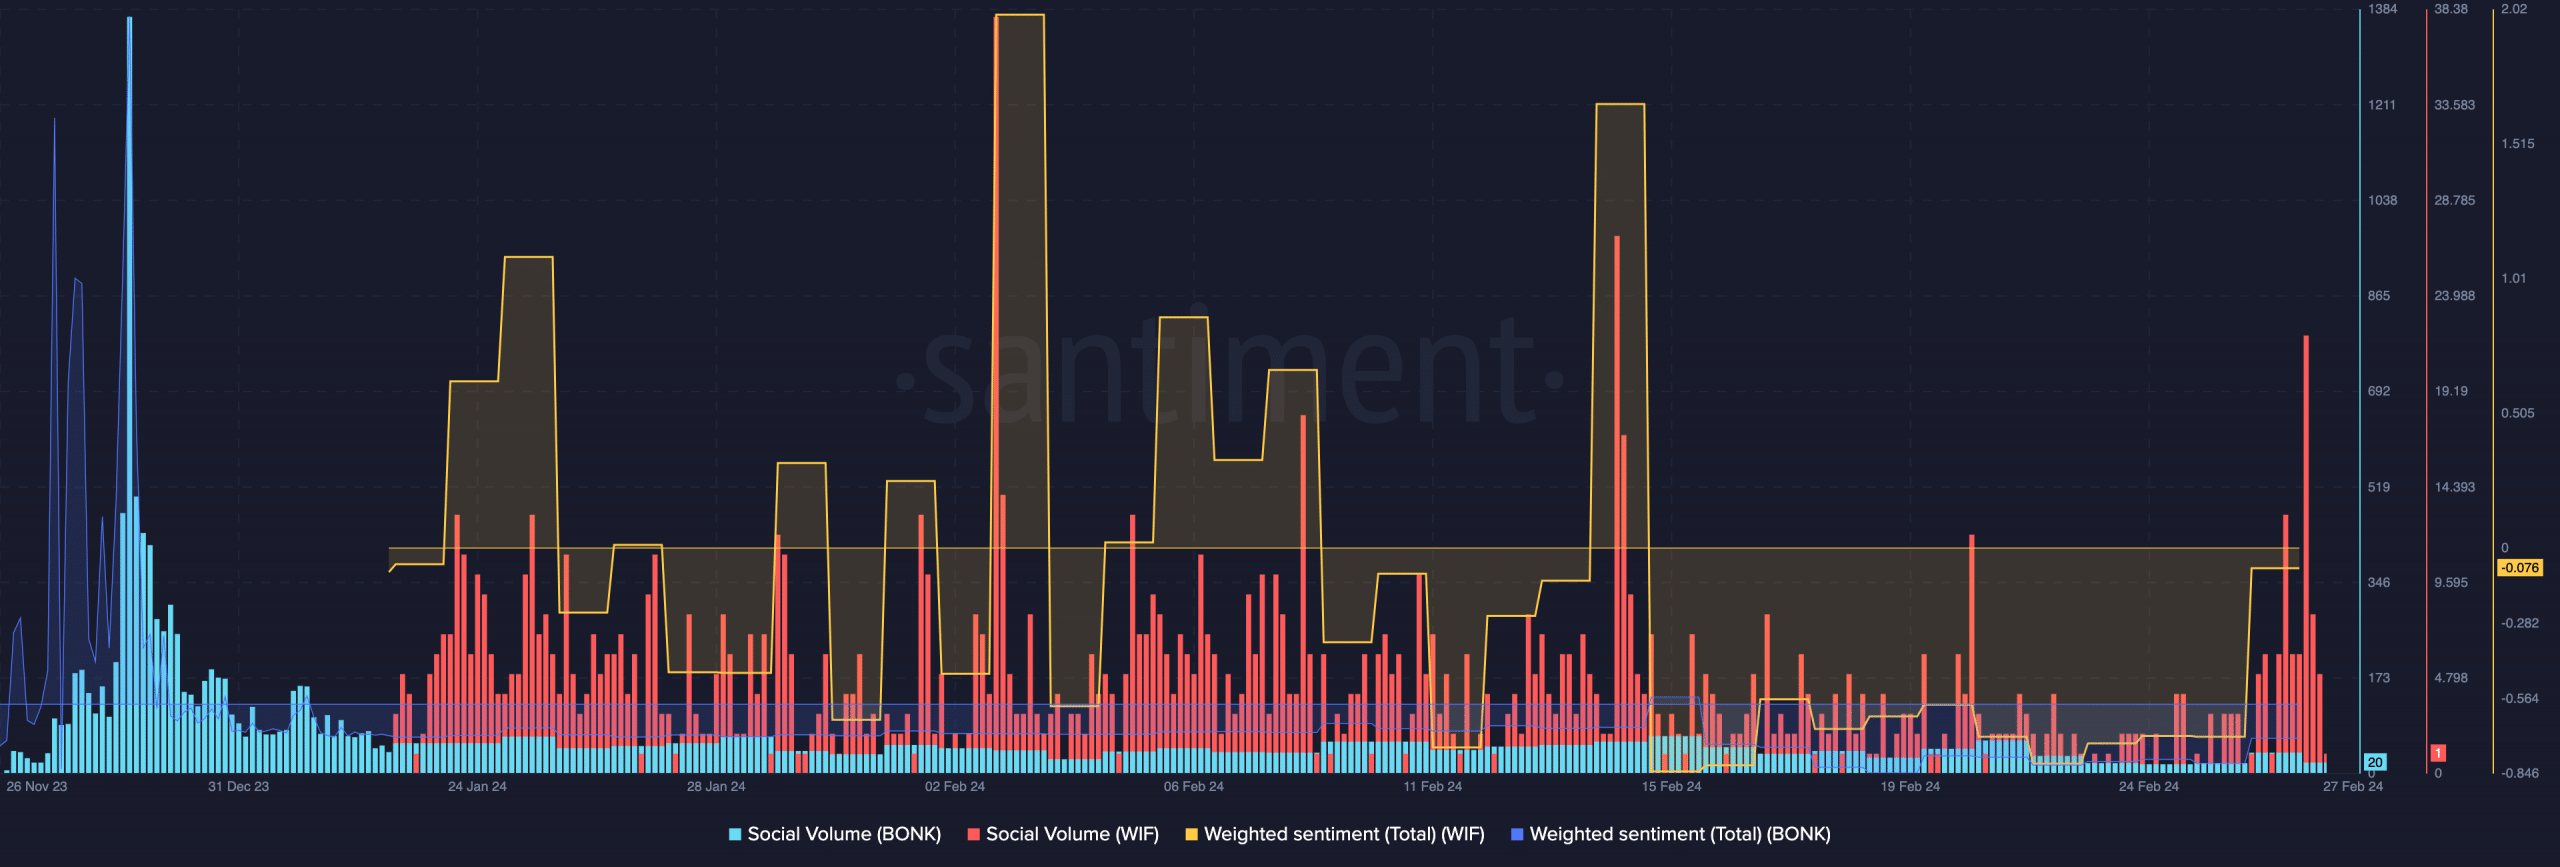Click the '02 Feb 24' date label
Screen dimensions: 2560x867
pos(955,786)
